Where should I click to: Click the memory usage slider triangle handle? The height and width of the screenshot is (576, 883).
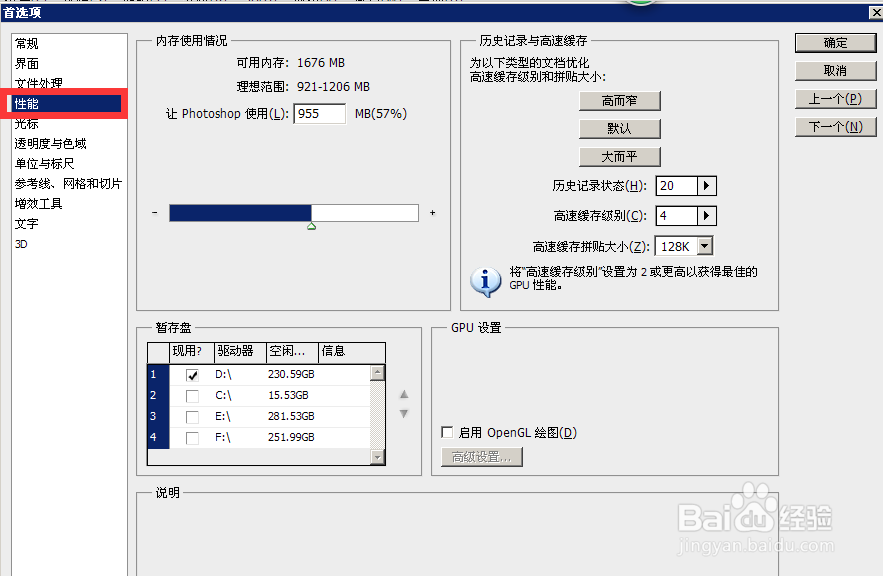click(311, 226)
